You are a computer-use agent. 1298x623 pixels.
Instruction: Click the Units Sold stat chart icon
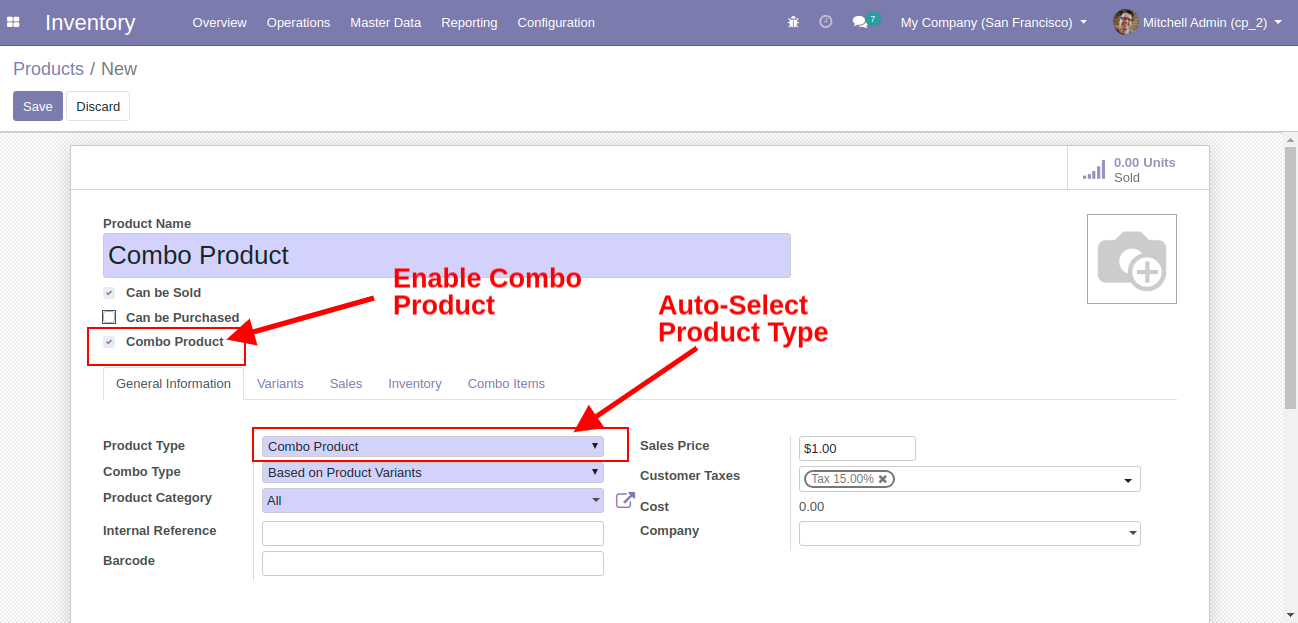(1094, 170)
